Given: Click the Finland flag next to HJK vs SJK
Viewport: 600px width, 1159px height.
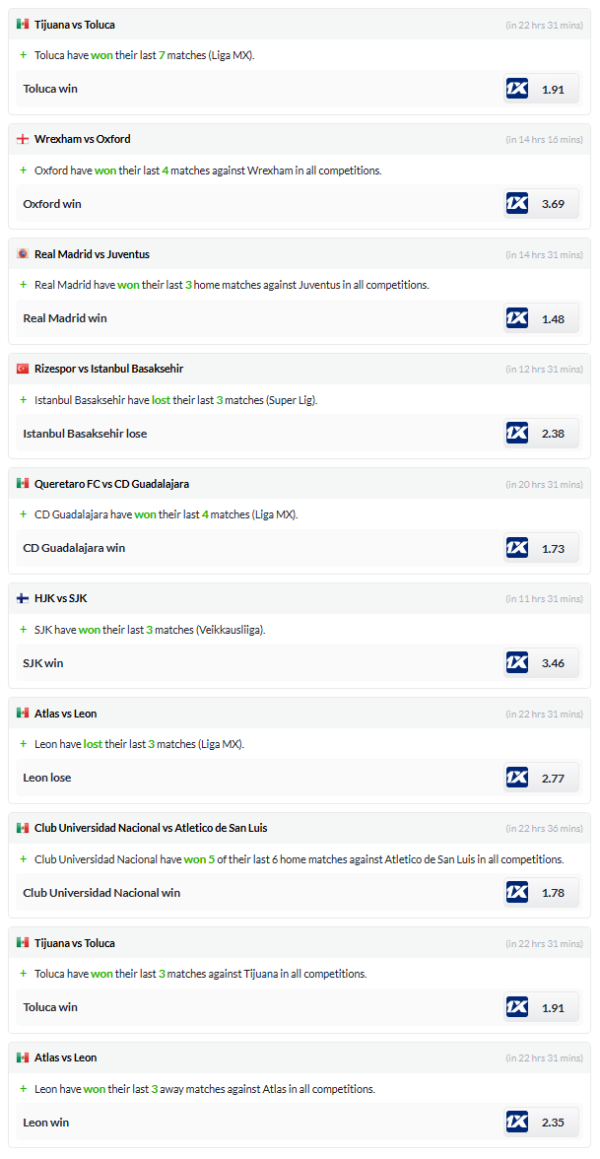Looking at the screenshot, I should pos(22,598).
